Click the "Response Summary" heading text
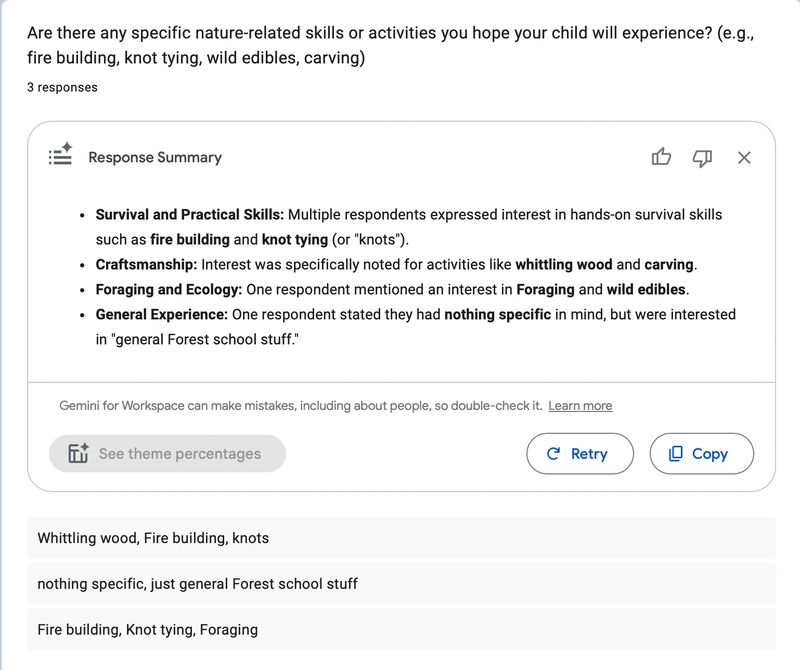This screenshot has width=800, height=670. [155, 157]
